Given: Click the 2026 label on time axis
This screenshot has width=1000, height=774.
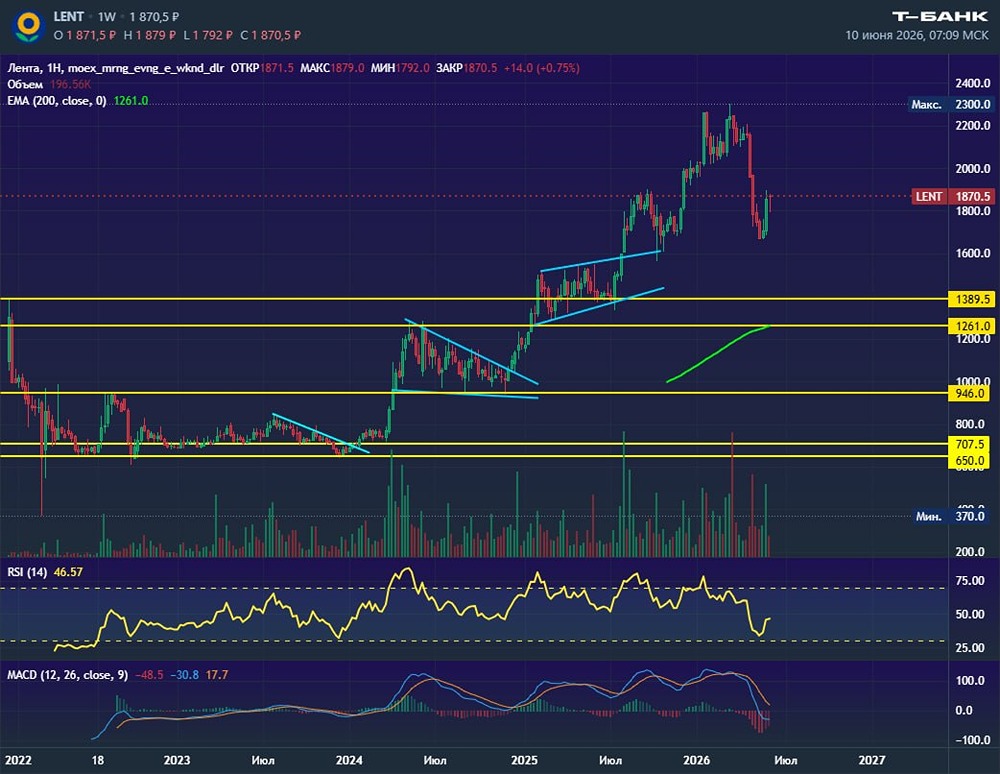Looking at the screenshot, I should point(696,760).
